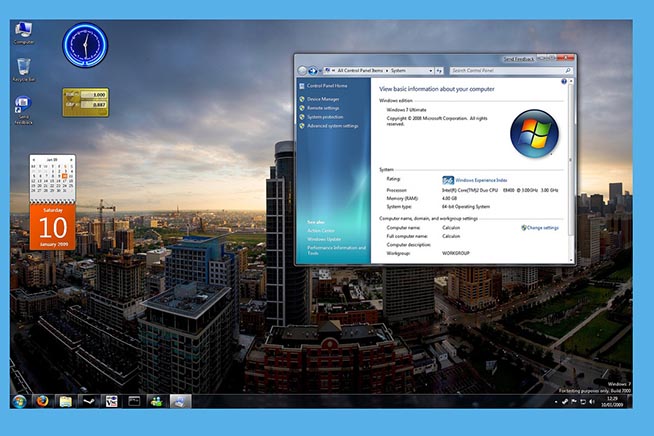The image size is (654, 436).
Task: Click the gold currency converter gadget
Action: [x=86, y=102]
